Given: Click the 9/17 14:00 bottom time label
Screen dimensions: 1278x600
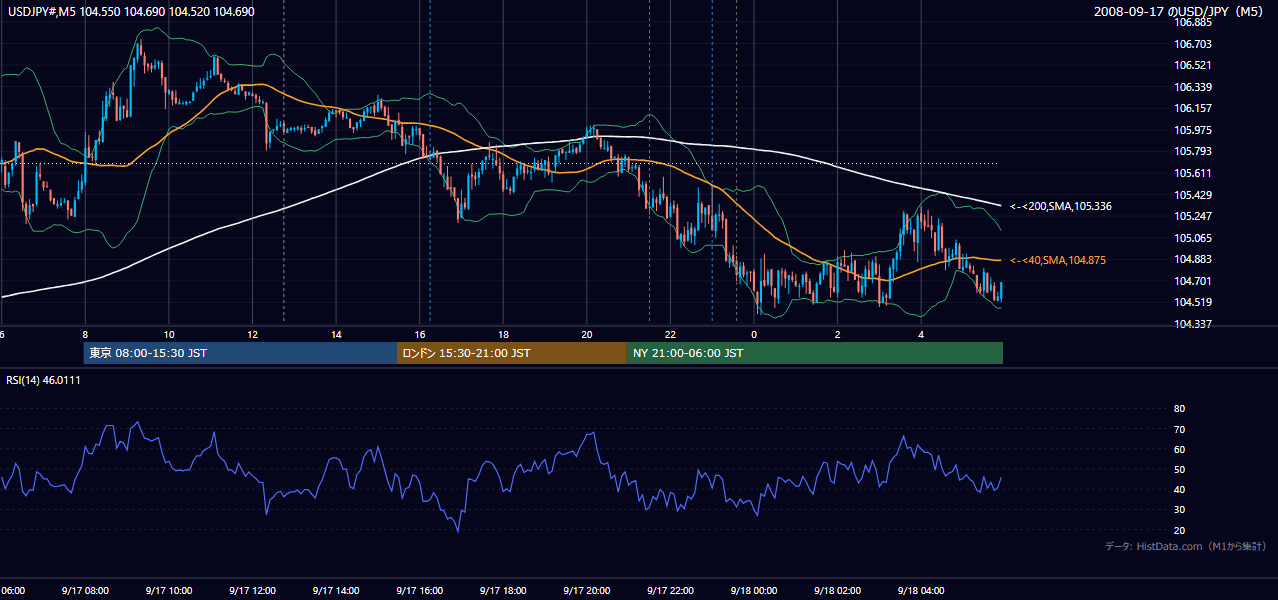Looking at the screenshot, I should coord(336,591).
